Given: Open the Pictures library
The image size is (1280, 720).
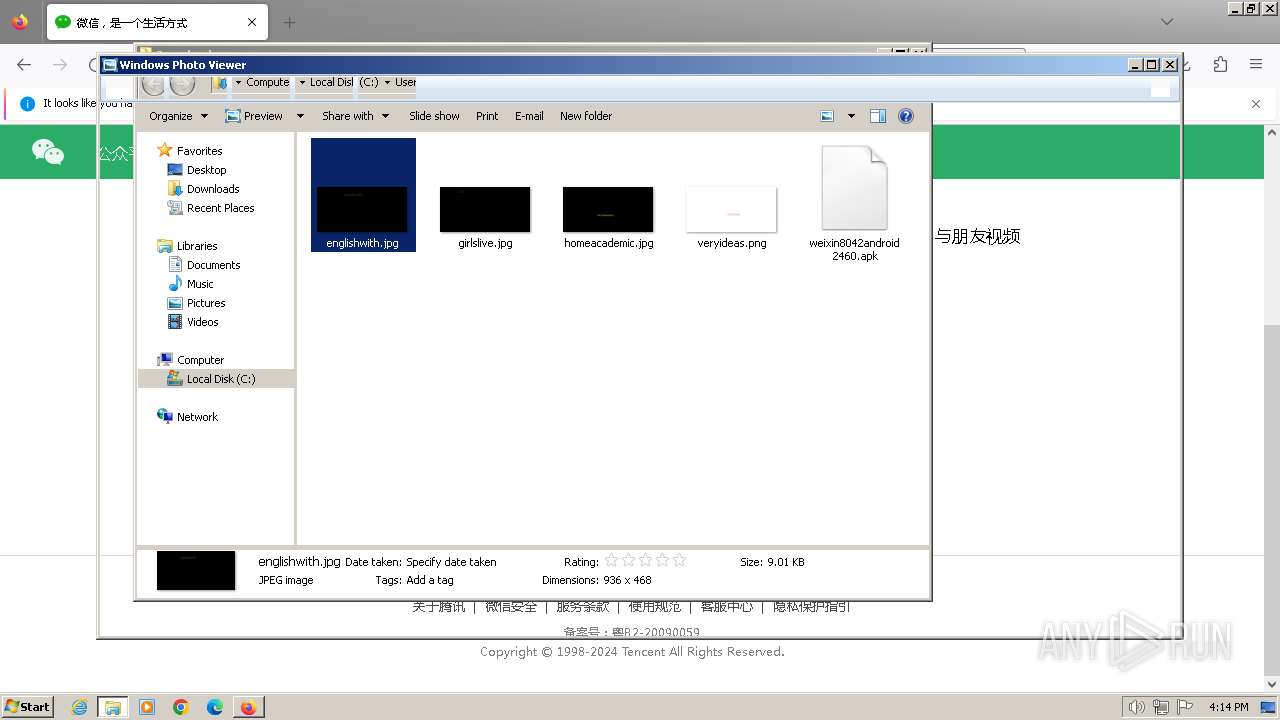Looking at the screenshot, I should tap(196, 303).
